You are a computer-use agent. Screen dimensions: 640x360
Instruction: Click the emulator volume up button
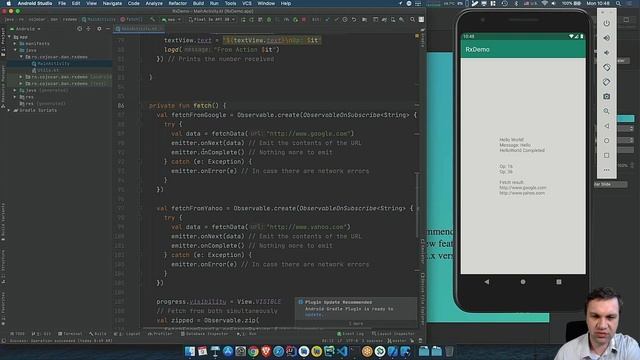pos(607,38)
